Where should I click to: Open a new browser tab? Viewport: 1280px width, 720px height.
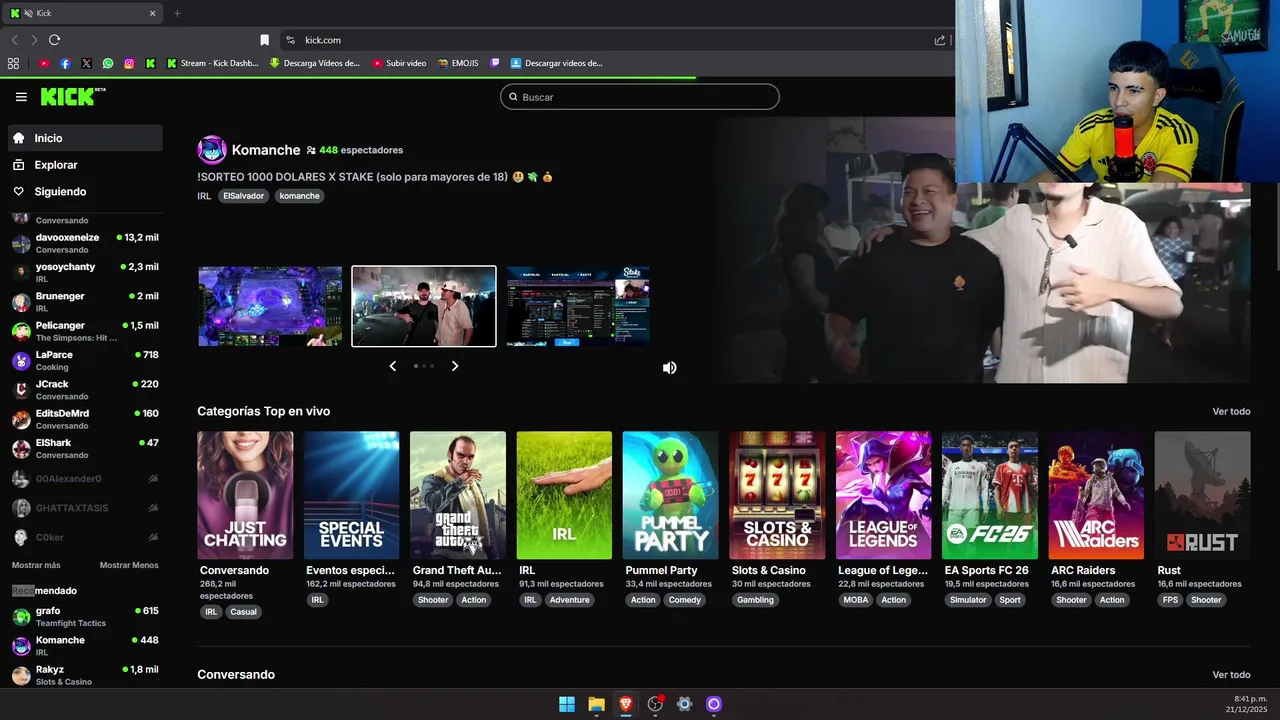pos(177,13)
